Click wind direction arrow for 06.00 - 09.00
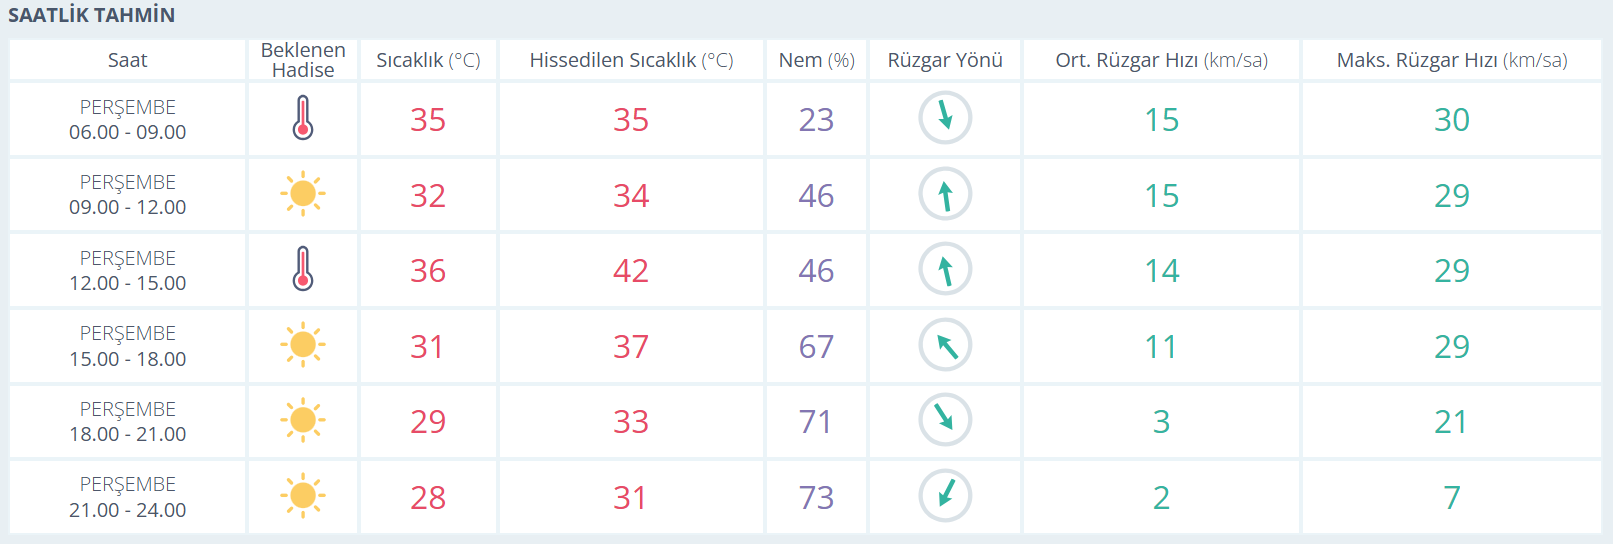Screen dimensions: 1613x544 945,118
